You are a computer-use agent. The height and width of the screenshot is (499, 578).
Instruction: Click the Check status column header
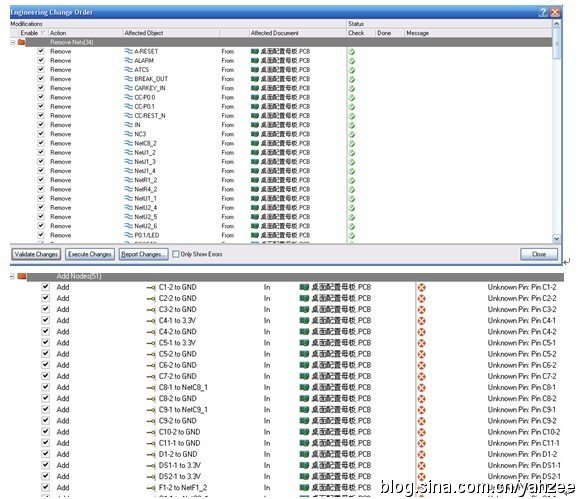356,33
